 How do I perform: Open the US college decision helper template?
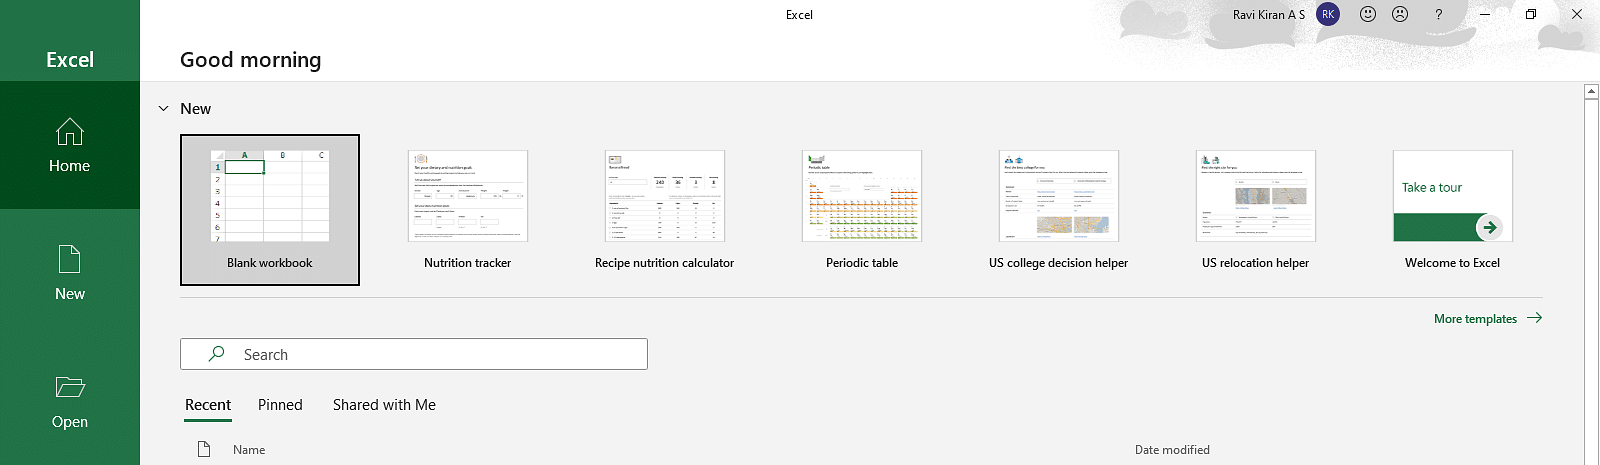[1058, 210]
